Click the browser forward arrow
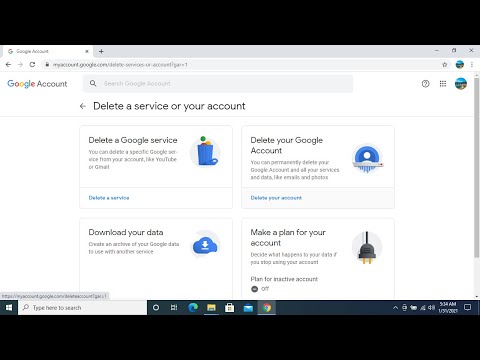This screenshot has height=360, width=480. [x=20, y=65]
